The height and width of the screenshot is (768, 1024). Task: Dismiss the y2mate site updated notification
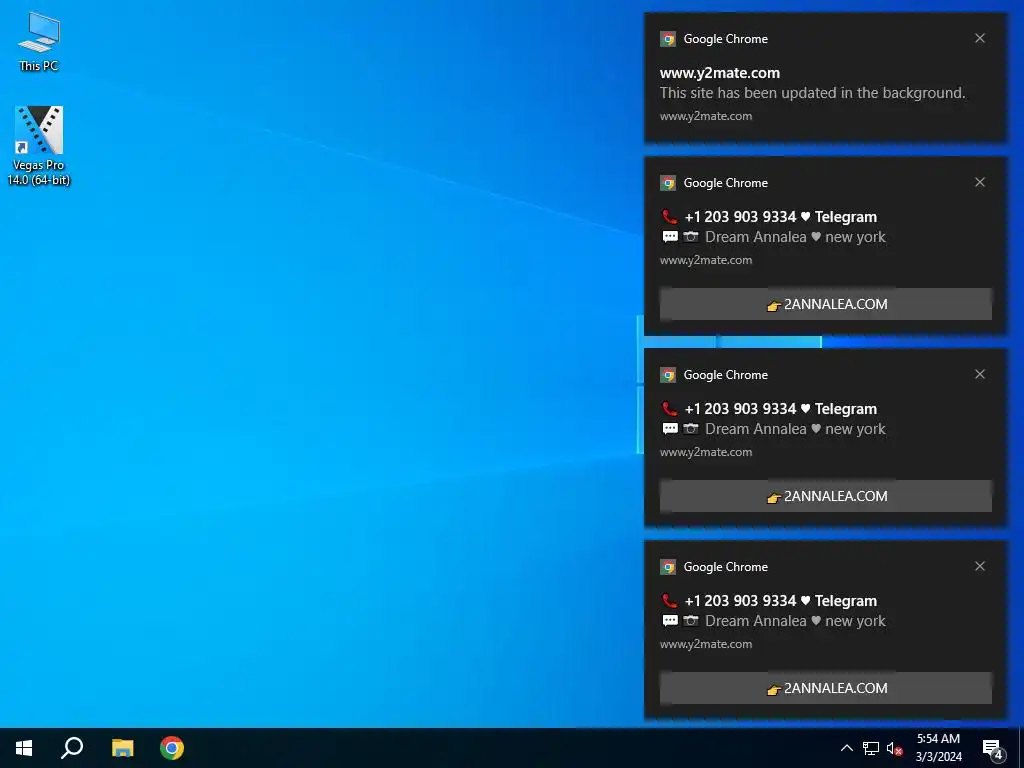pyautogui.click(x=980, y=39)
